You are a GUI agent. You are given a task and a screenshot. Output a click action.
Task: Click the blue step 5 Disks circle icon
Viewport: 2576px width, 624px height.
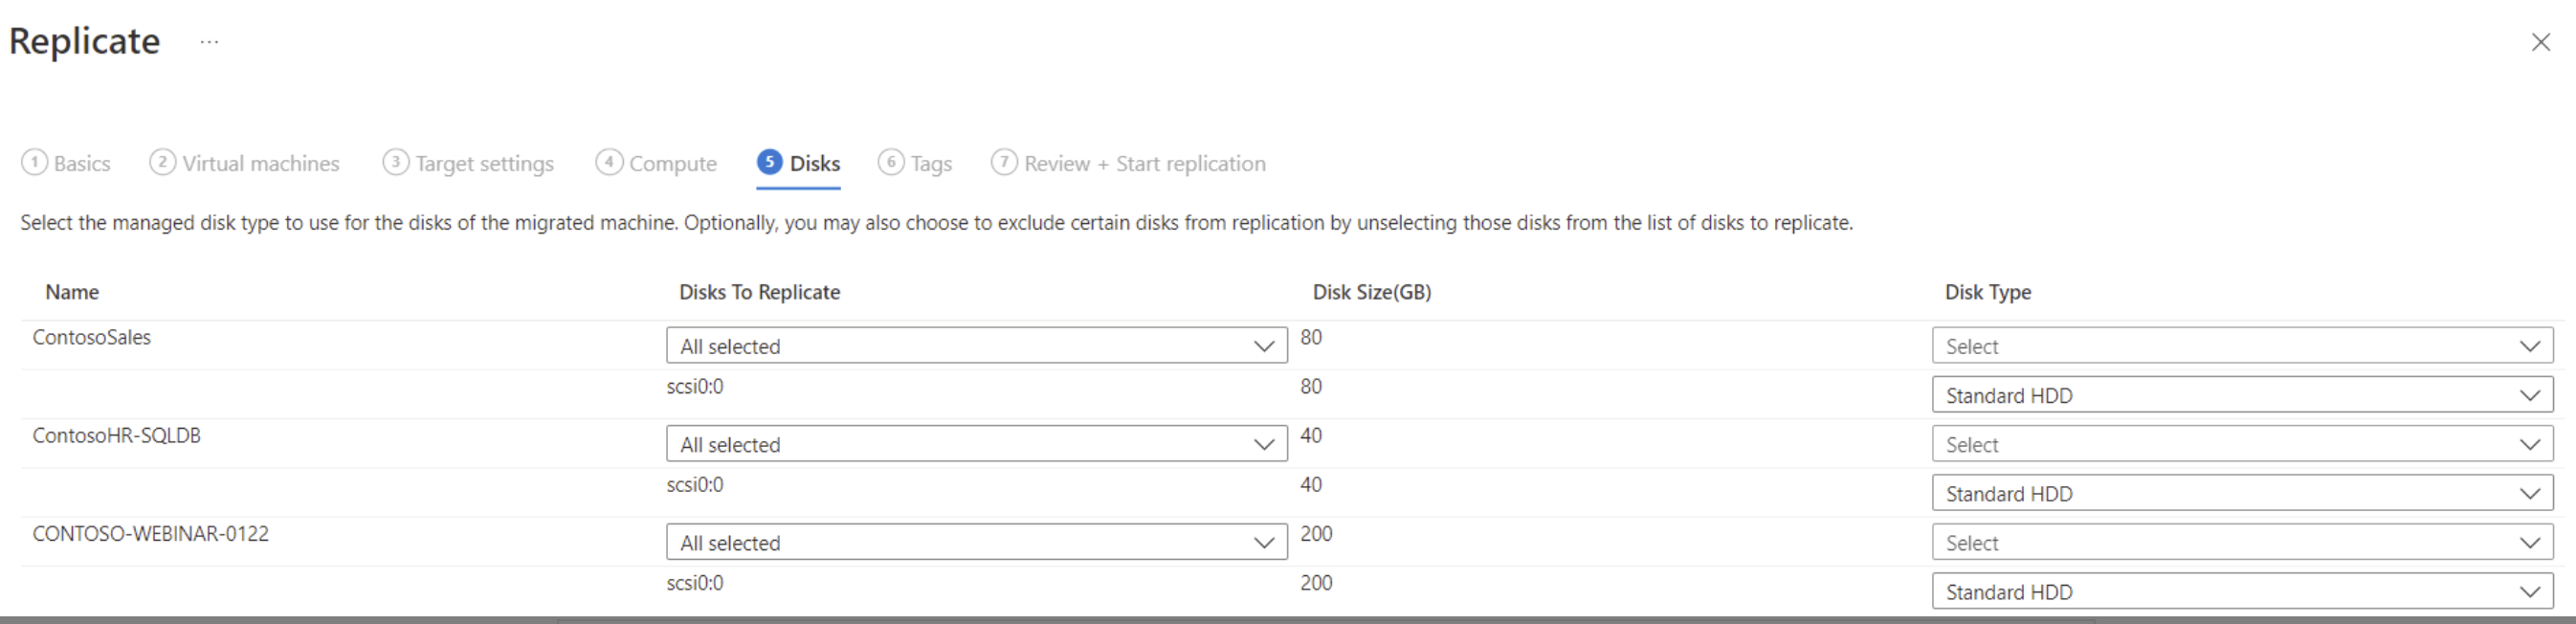point(769,162)
